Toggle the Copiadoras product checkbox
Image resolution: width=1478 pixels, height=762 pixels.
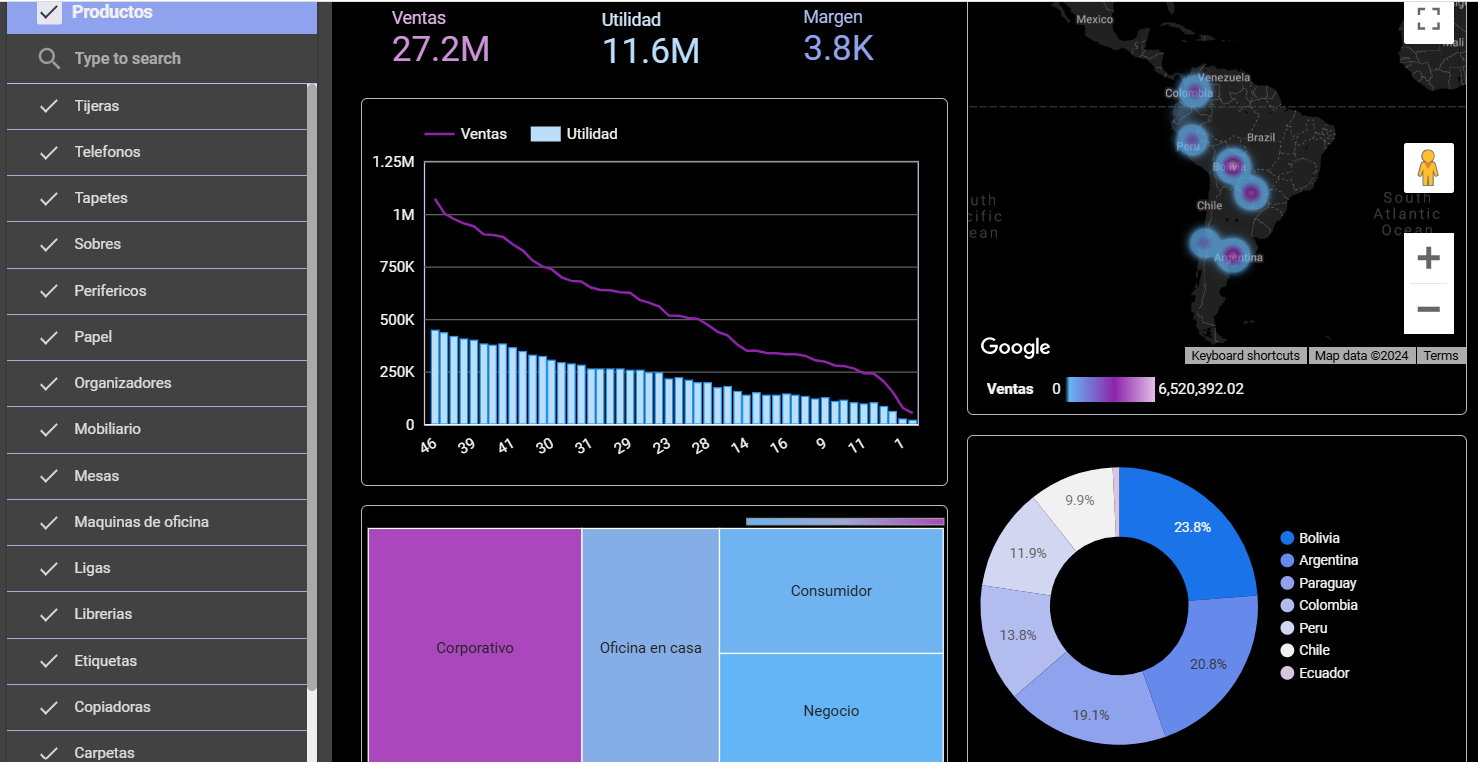click(x=49, y=707)
